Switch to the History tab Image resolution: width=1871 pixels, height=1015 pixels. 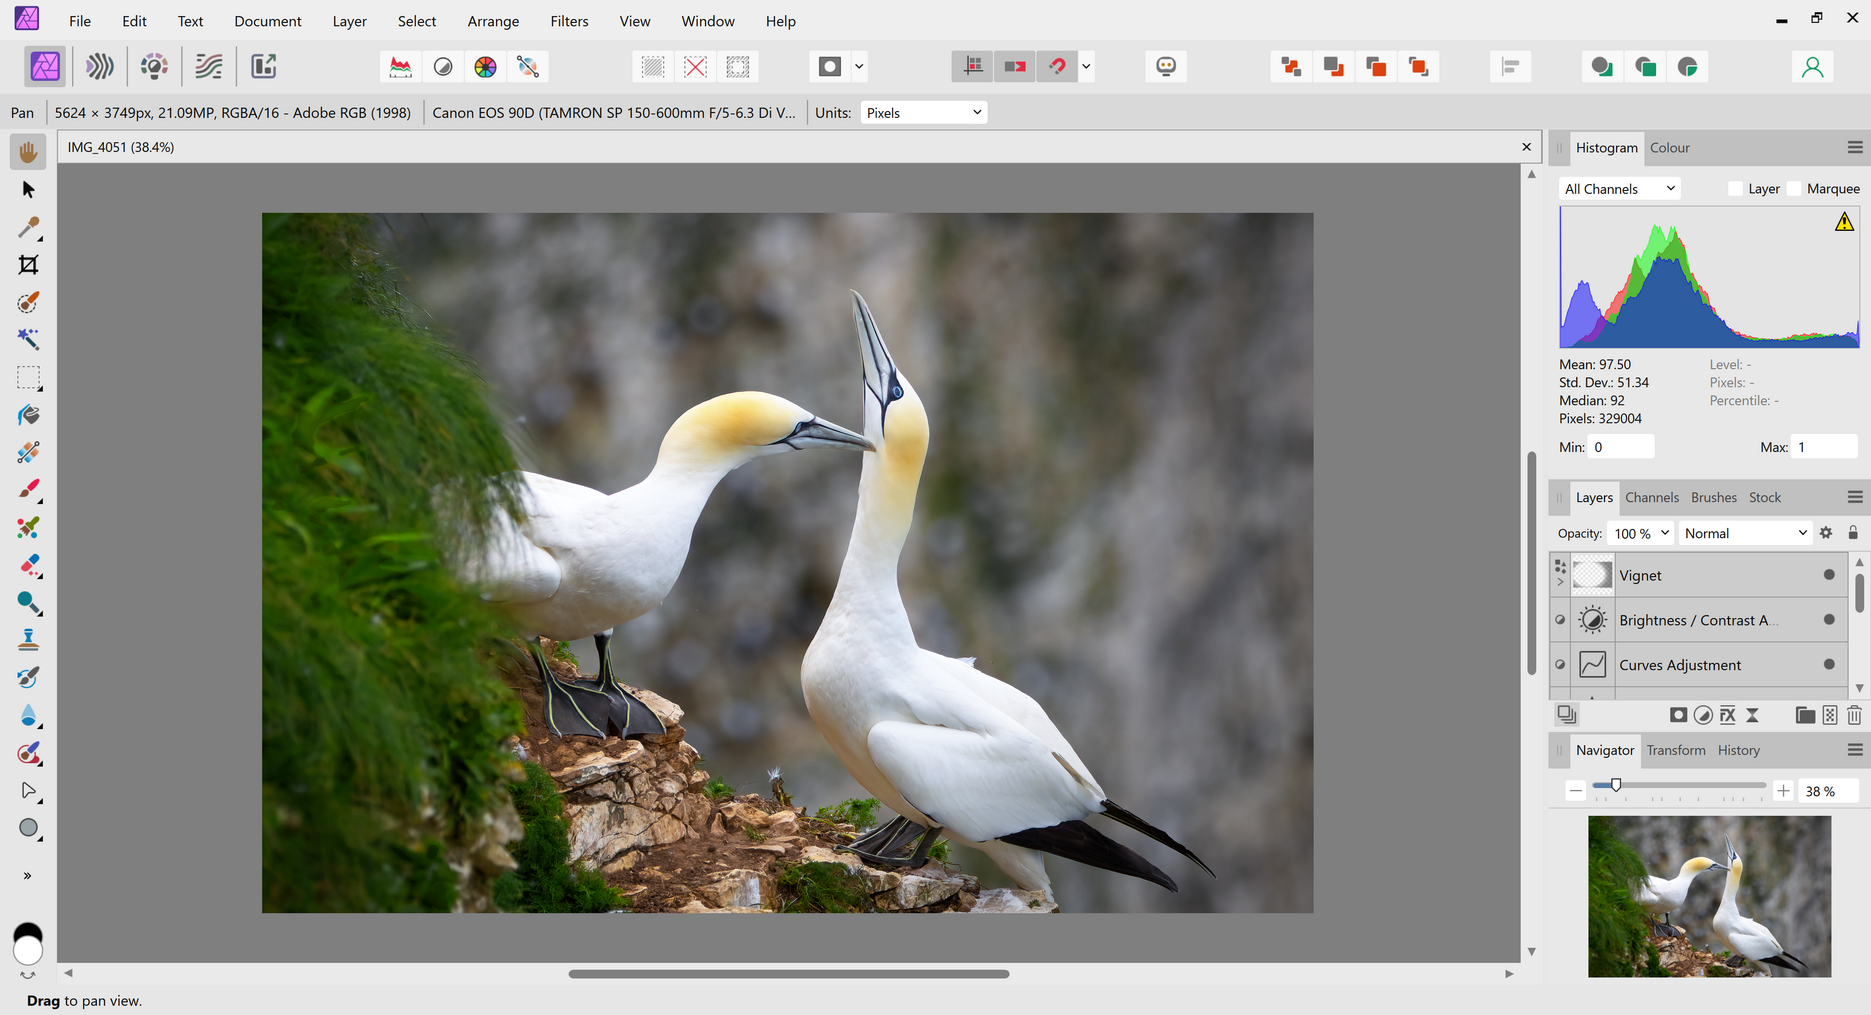(1738, 750)
